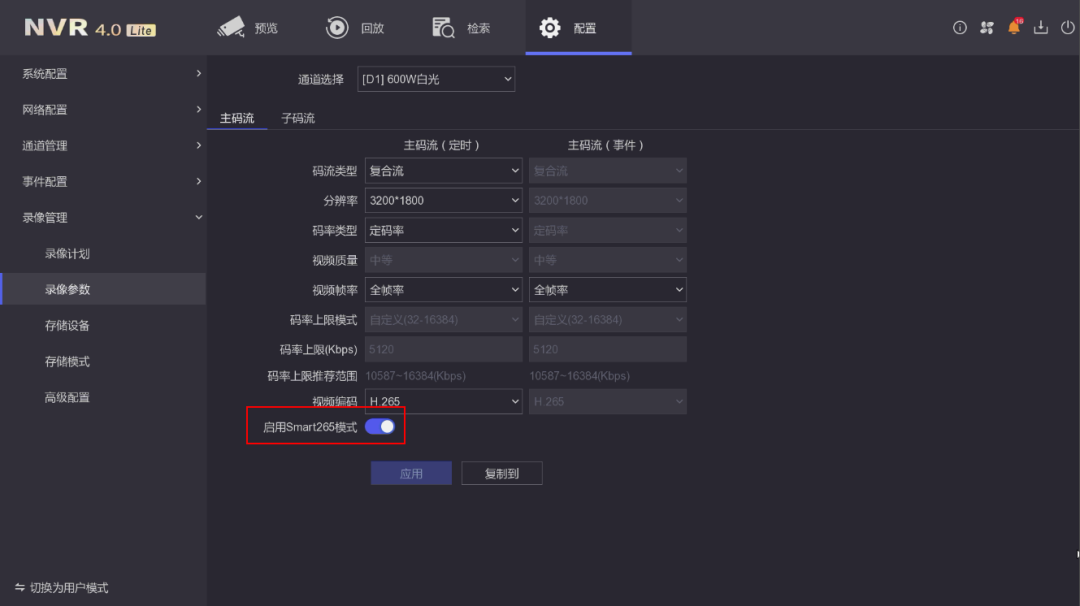
Task: Click the 复制到 button
Action: [502, 474]
